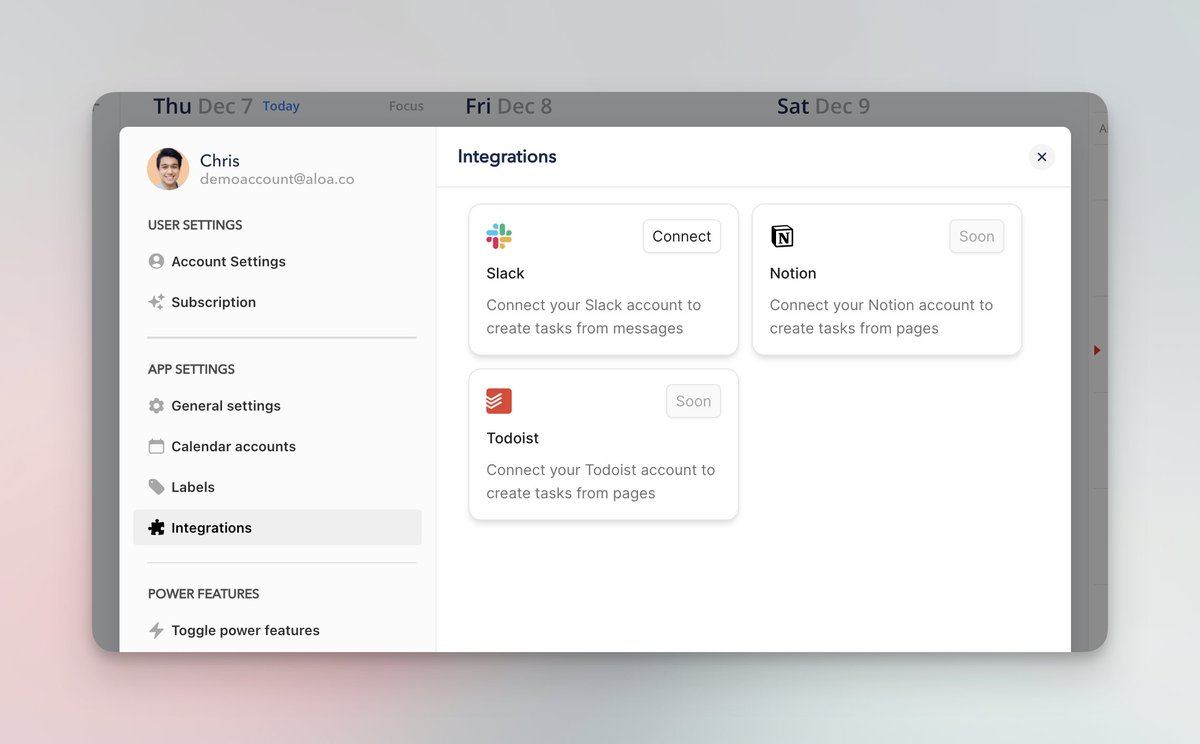Click the Notion logo icon
Viewport: 1200px width, 744px height.
[782, 236]
